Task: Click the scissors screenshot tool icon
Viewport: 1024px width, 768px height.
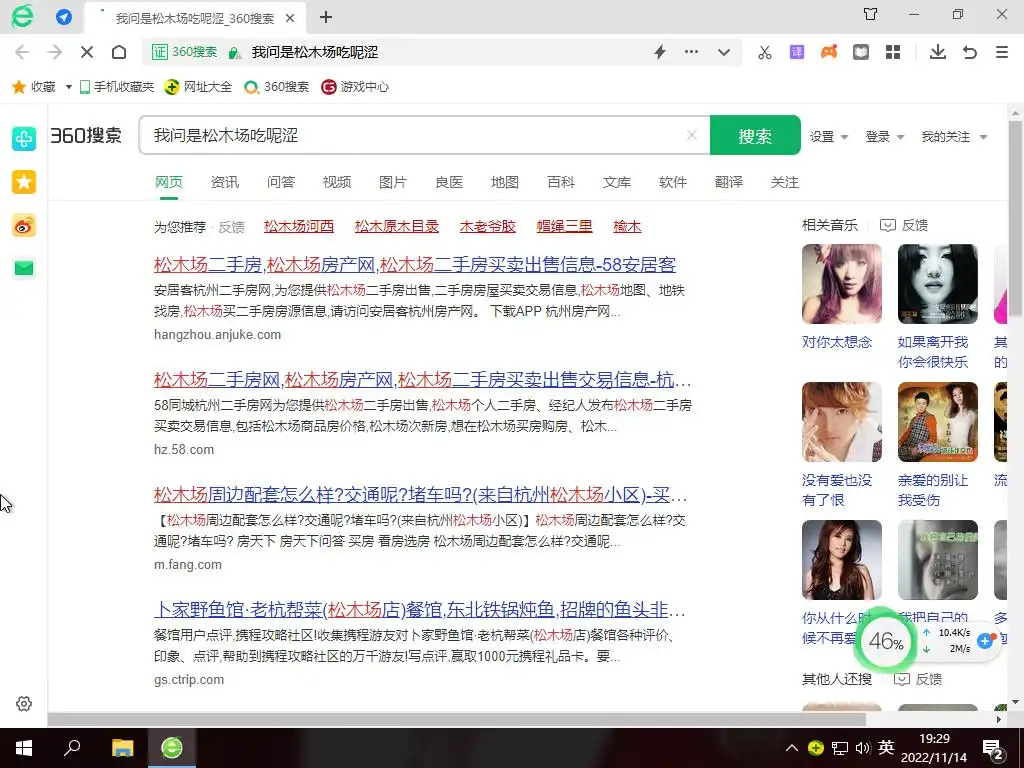Action: [x=765, y=52]
